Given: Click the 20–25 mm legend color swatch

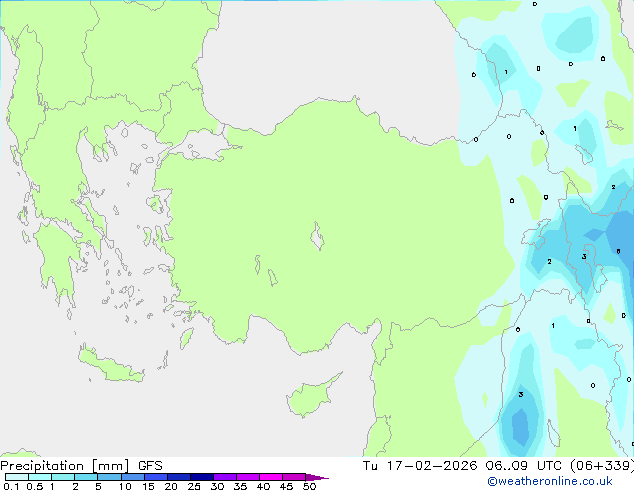Looking at the screenshot, I should point(179,477).
